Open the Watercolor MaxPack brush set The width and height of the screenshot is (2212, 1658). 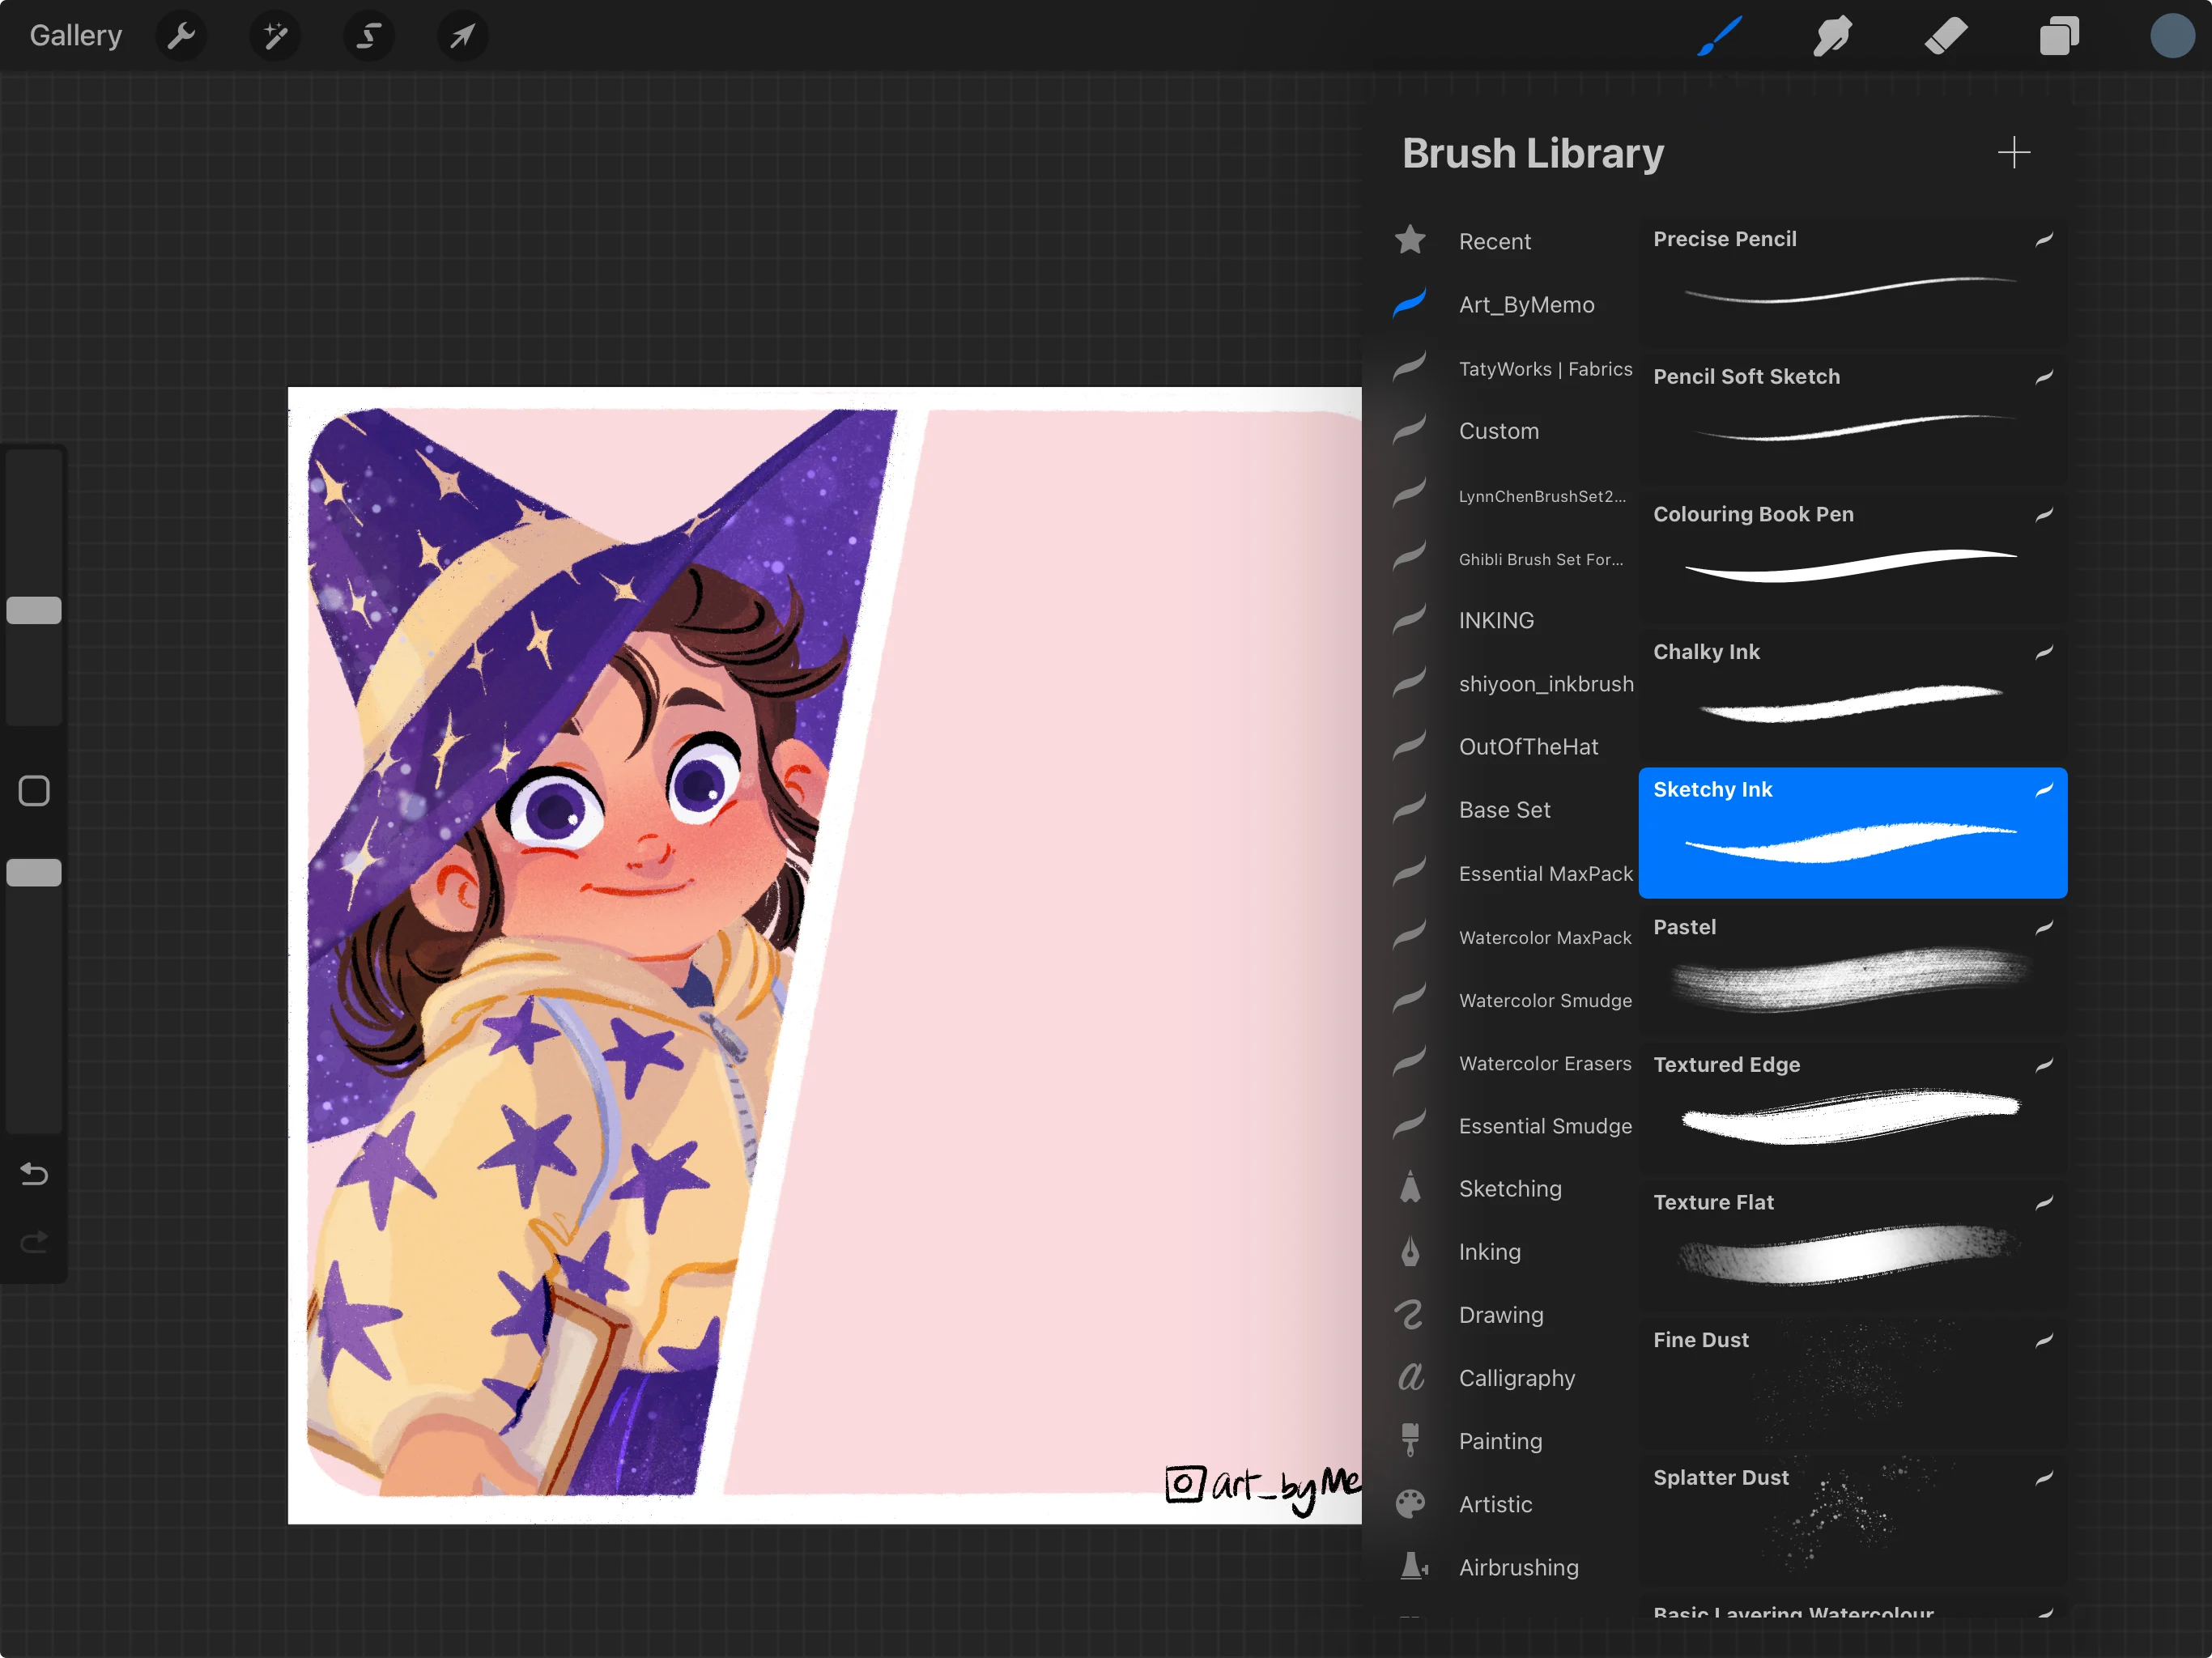coord(1545,937)
